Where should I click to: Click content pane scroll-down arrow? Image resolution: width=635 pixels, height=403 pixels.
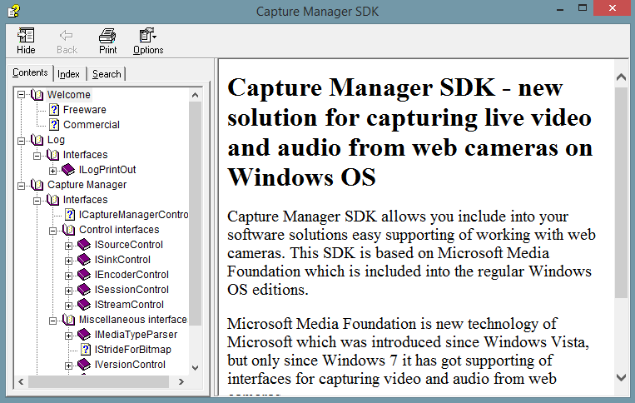(x=621, y=378)
